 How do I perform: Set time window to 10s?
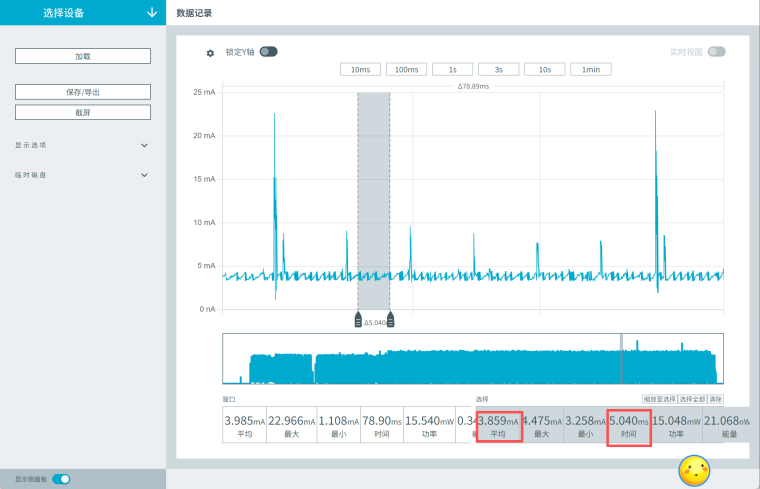pyautogui.click(x=544, y=69)
